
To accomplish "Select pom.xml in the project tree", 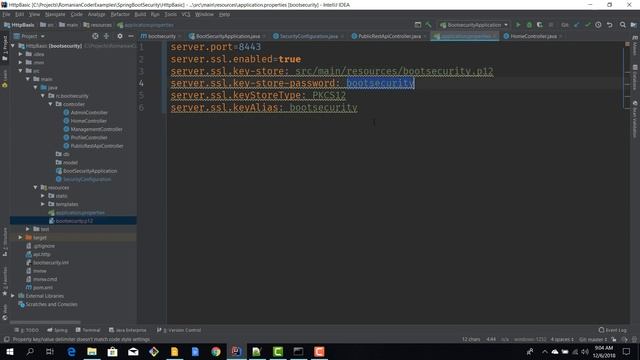I will click(x=43, y=287).
